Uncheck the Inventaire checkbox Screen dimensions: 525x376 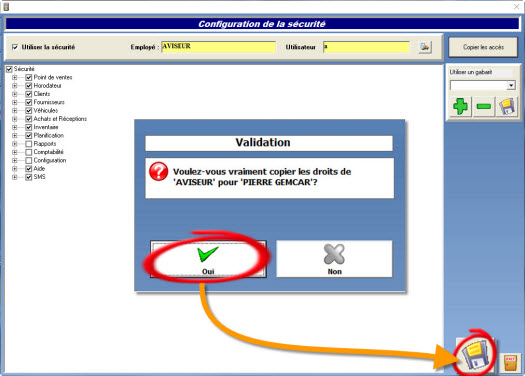[29, 127]
